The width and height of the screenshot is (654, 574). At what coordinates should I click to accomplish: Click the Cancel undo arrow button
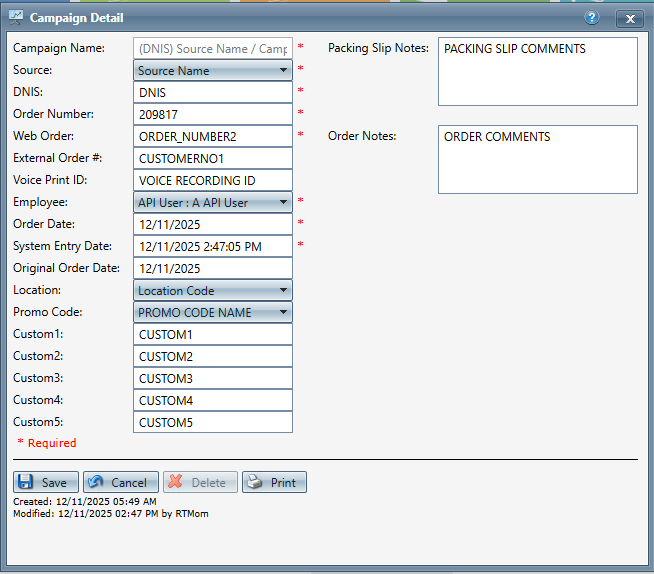[x=121, y=482]
